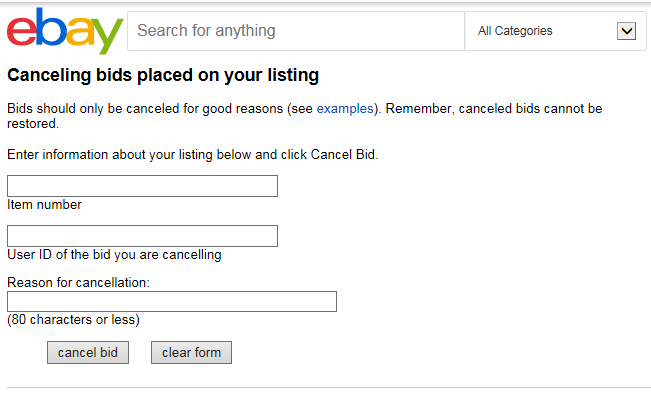Click the Enter information about your listing text
Viewport: 651px width, 399px height.
point(193,154)
